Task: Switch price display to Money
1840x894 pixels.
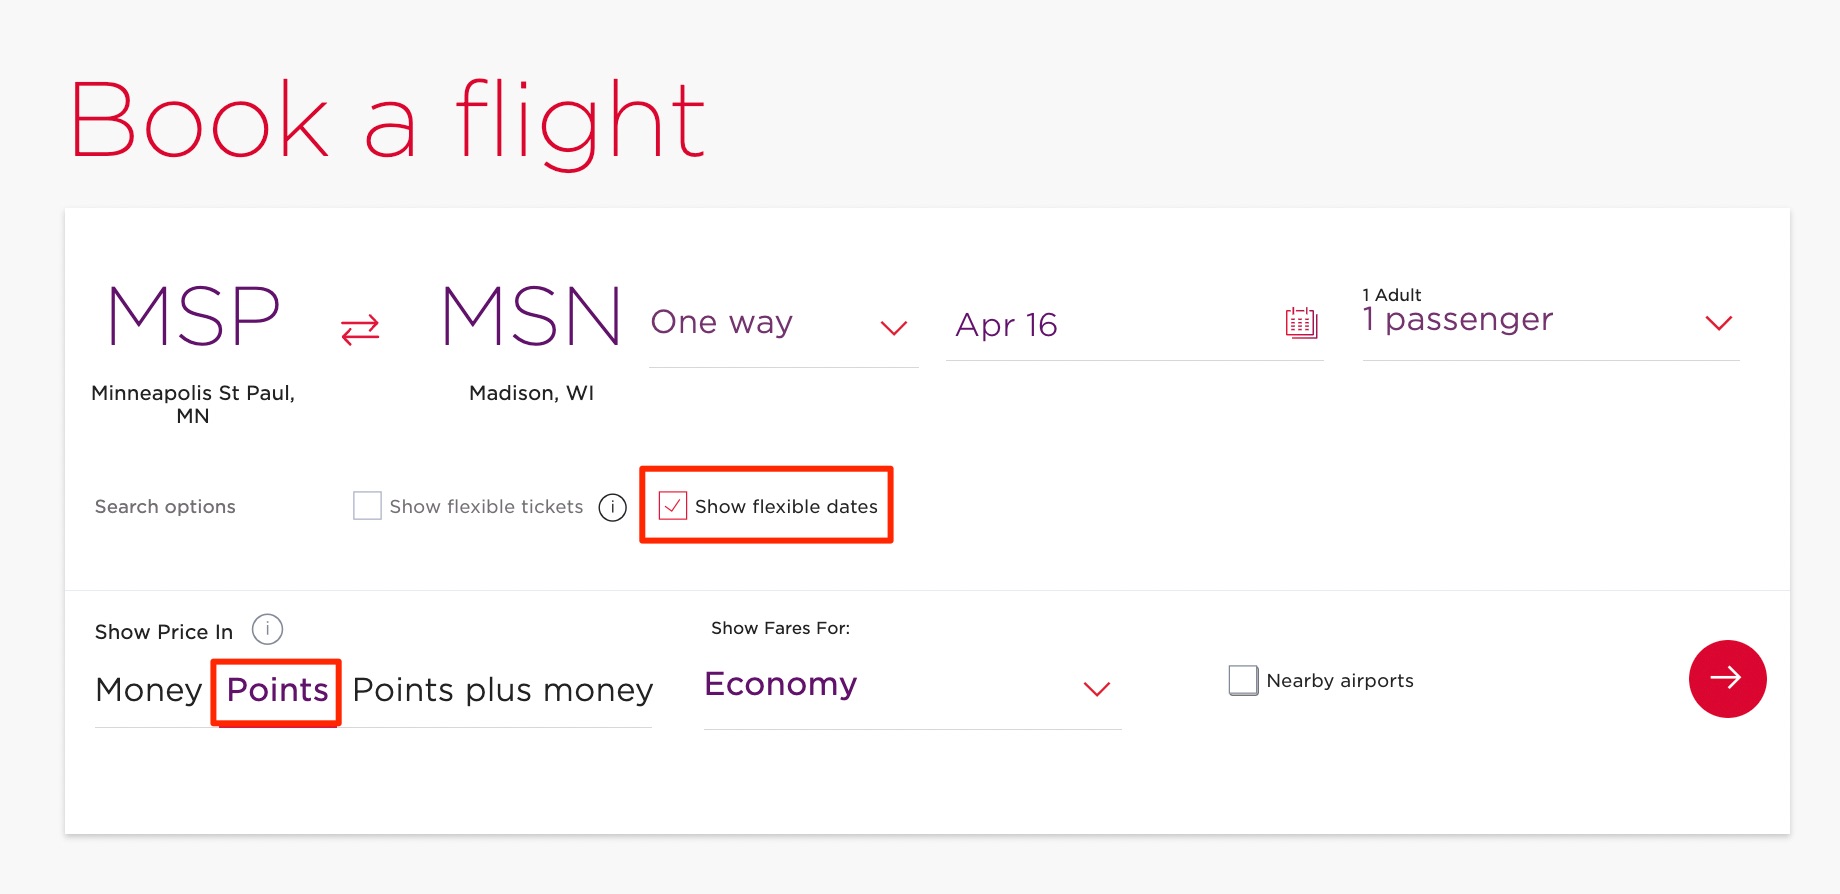Action: coord(148,690)
